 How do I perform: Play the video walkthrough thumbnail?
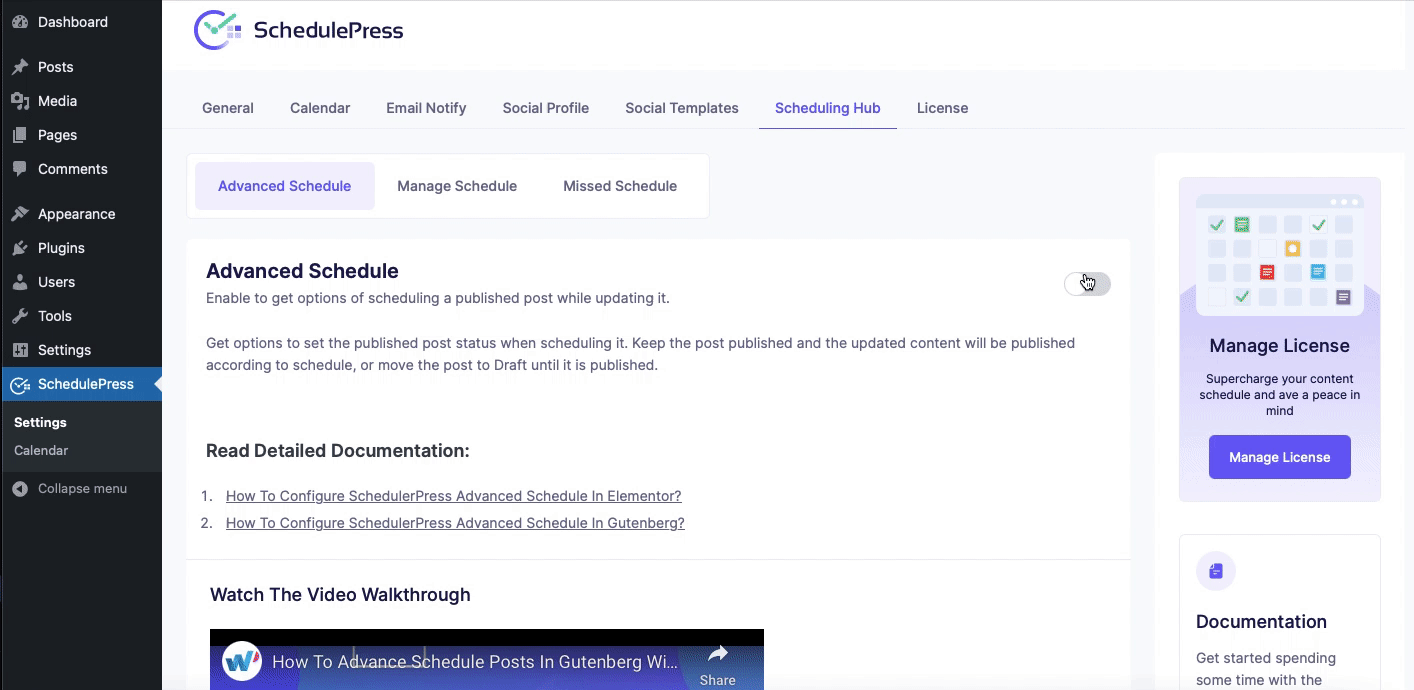486,660
